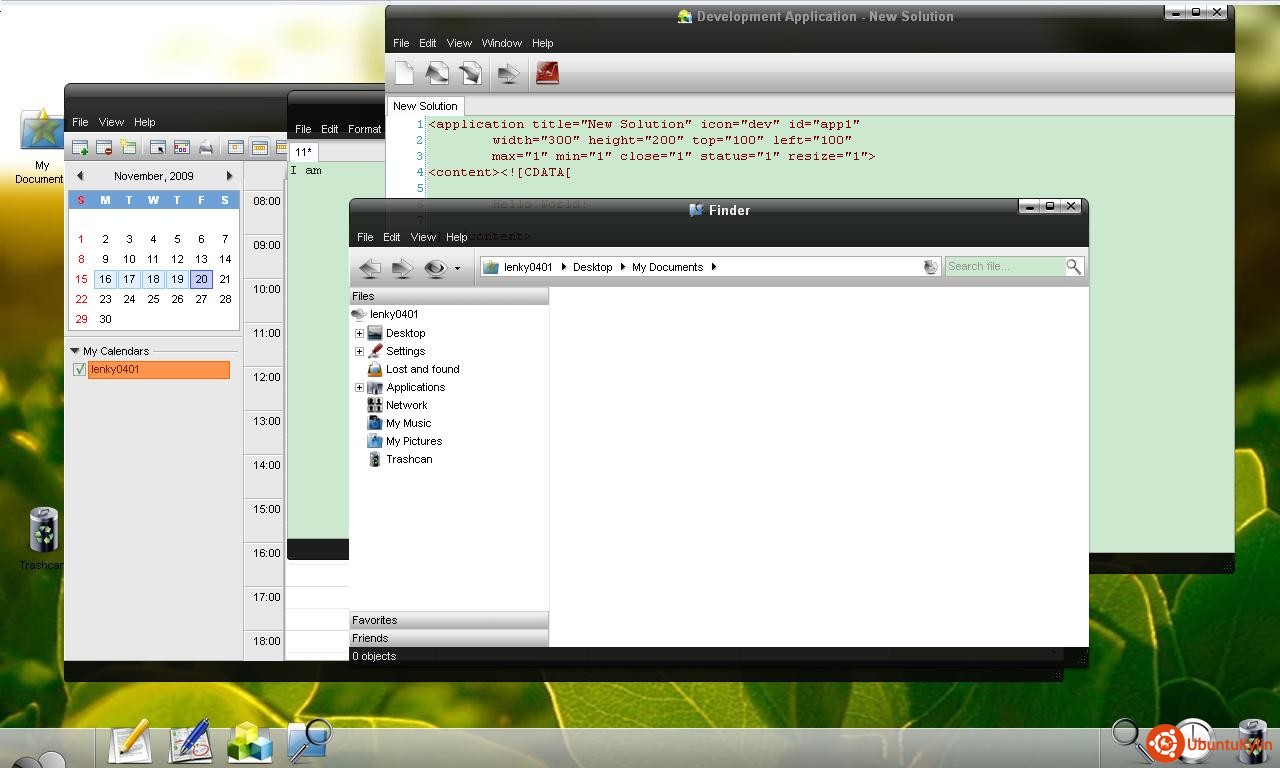Click the magnifier icon beside Search file field
The width and height of the screenshot is (1280, 768).
coord(1073,267)
